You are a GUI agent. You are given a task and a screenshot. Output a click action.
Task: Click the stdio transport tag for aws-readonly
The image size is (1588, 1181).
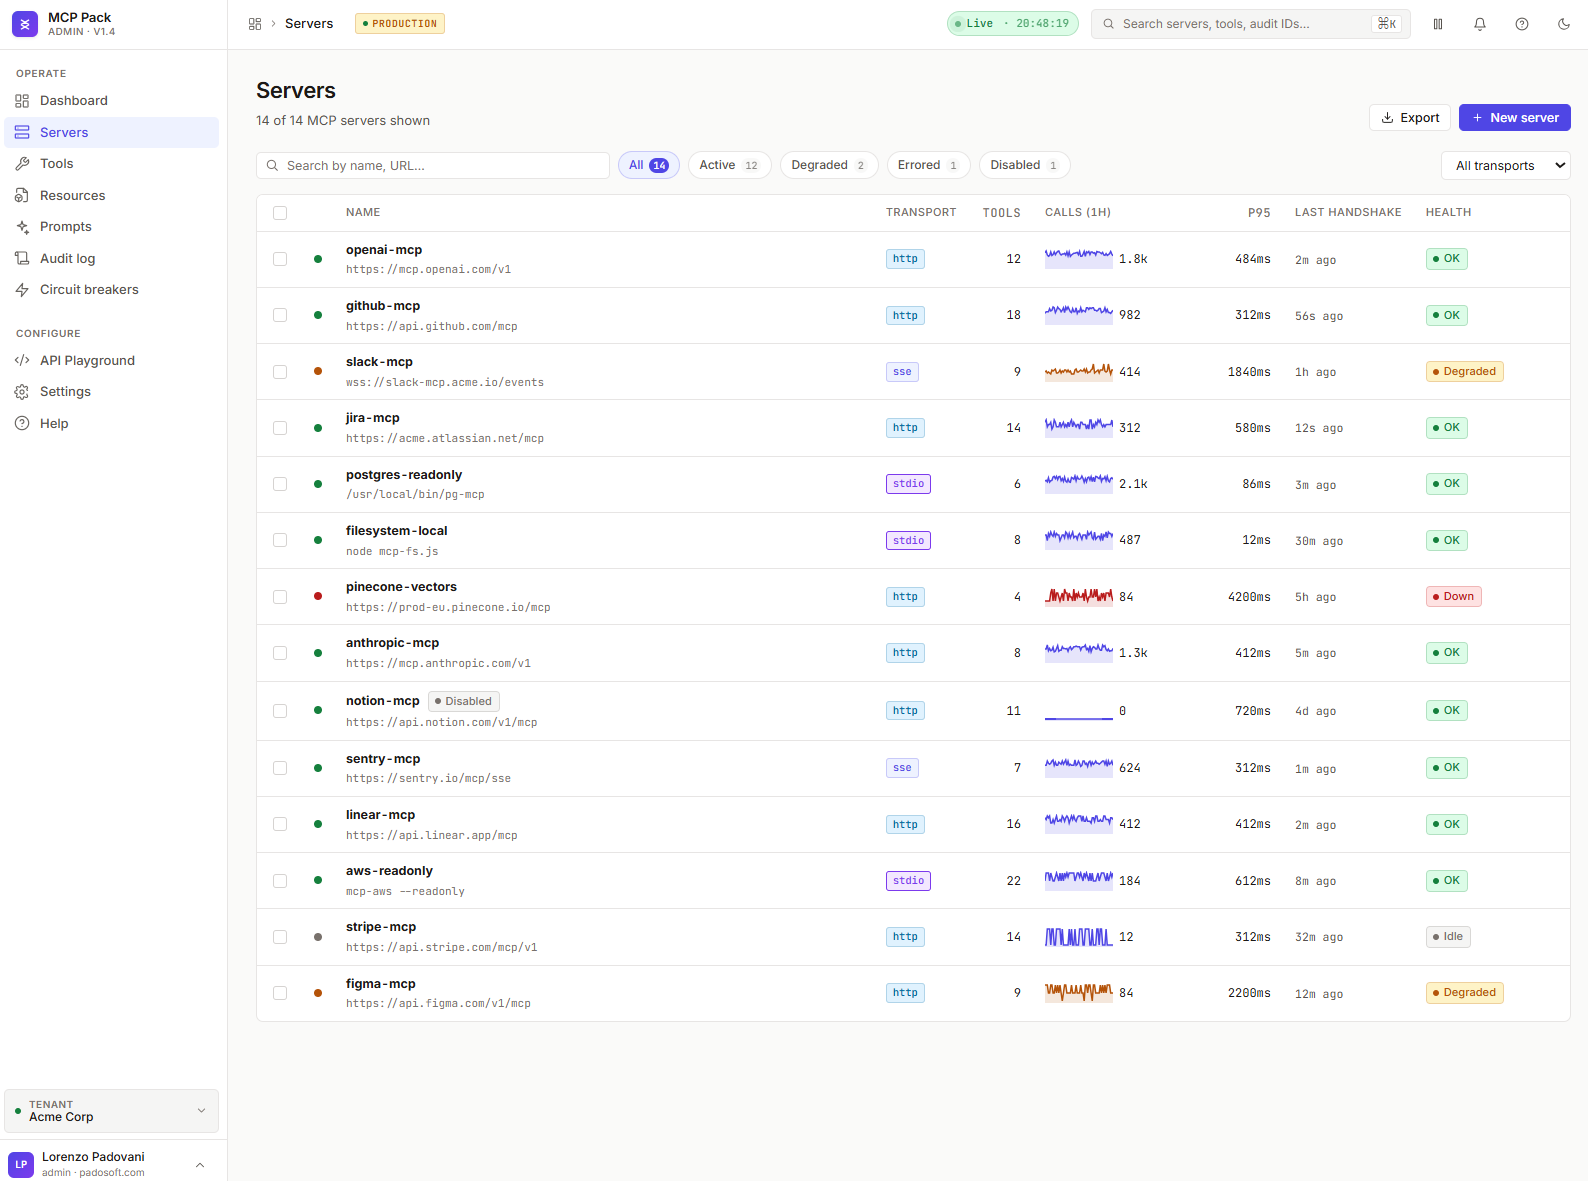(x=908, y=881)
